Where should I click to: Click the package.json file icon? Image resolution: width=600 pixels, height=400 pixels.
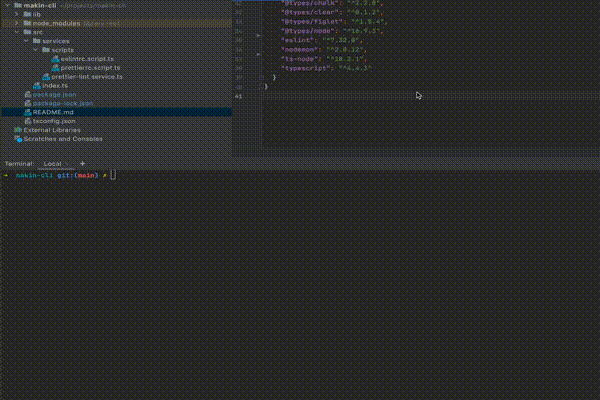click(x=28, y=94)
